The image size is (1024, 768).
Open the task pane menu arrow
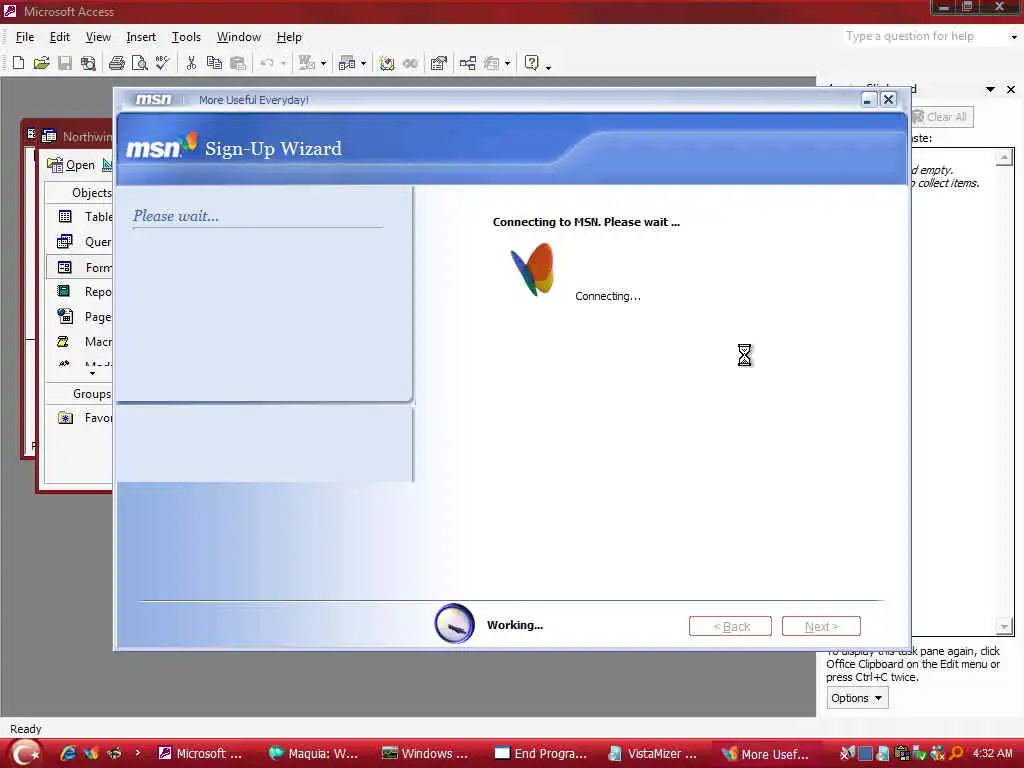pos(990,89)
